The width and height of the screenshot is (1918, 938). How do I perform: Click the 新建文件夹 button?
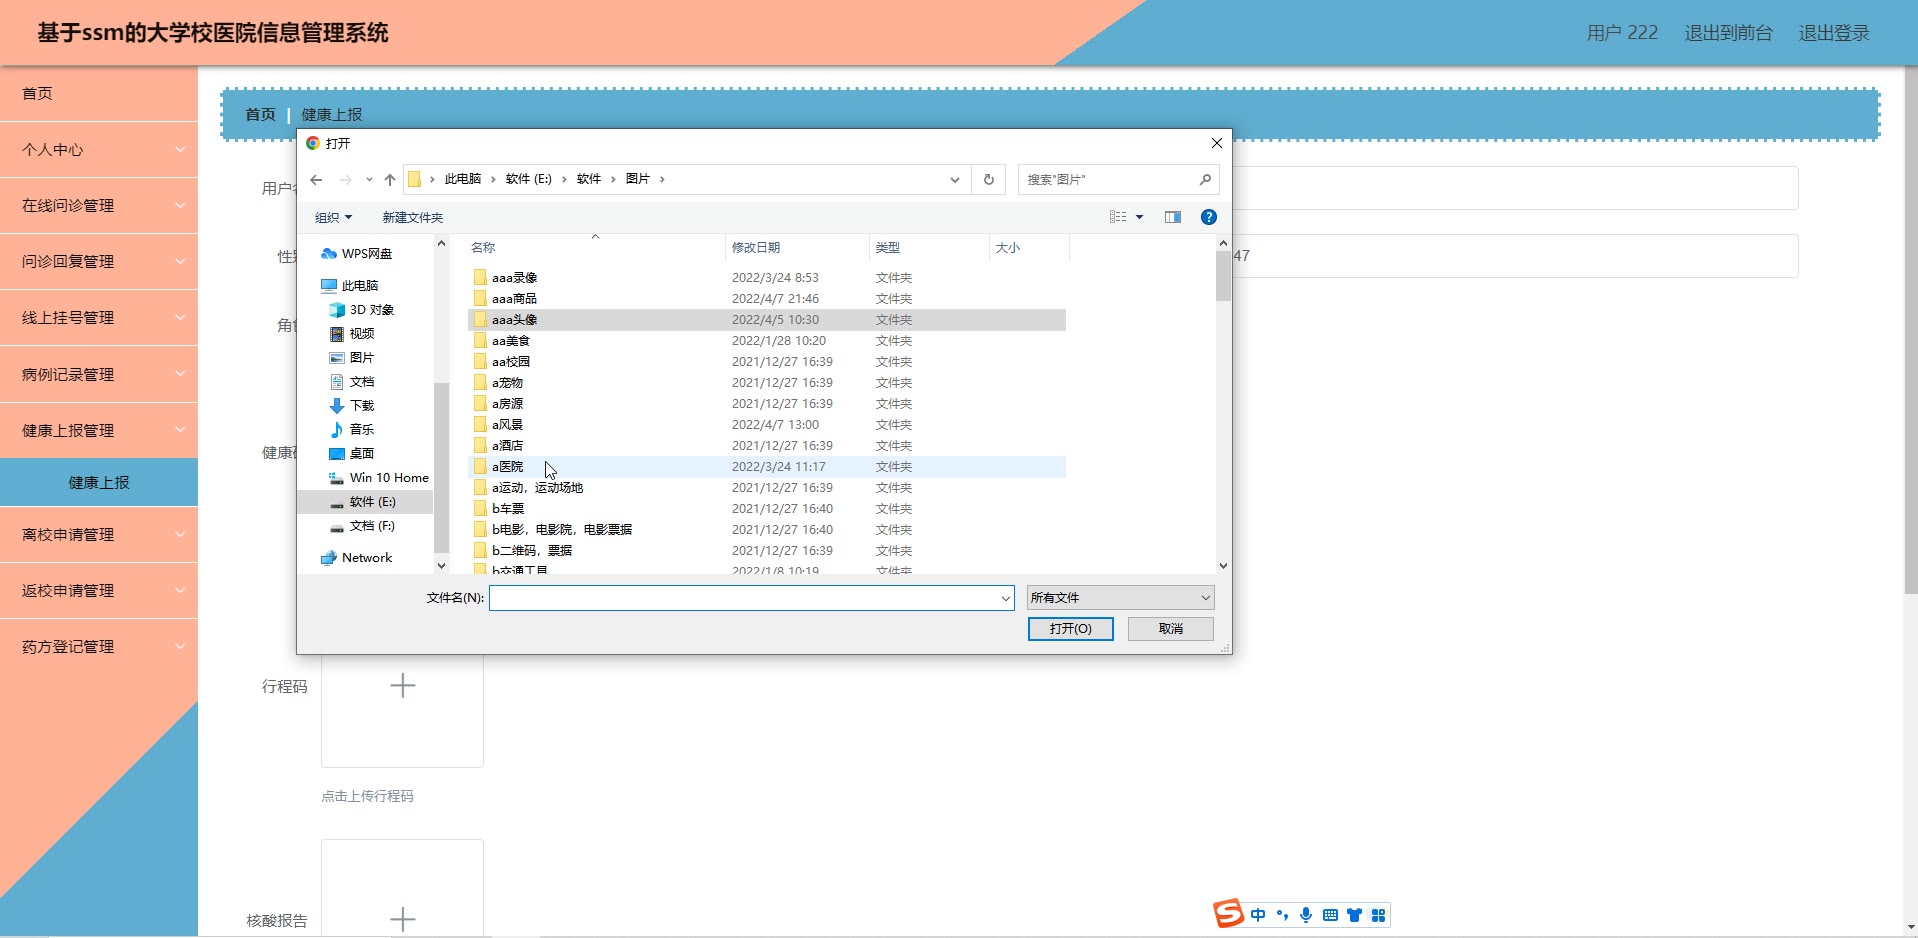pos(413,218)
